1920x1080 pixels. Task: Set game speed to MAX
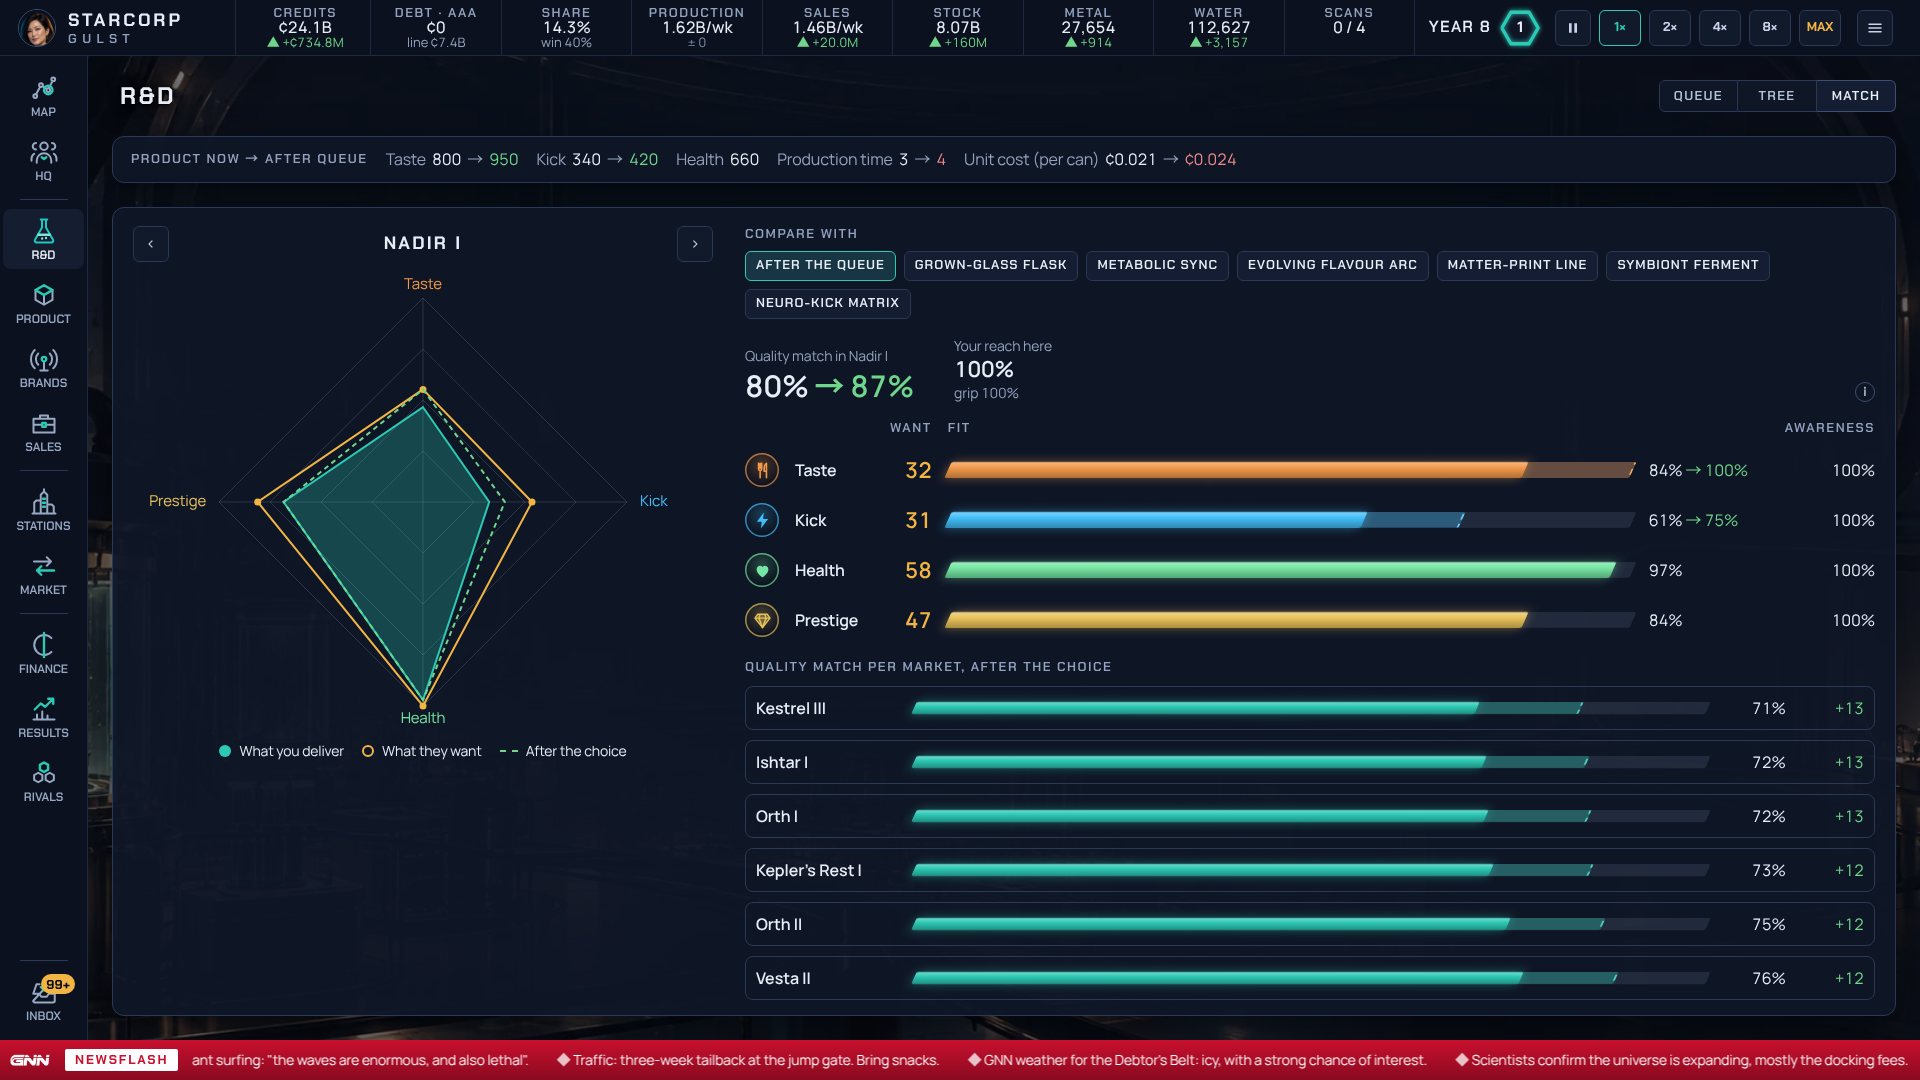click(1820, 28)
